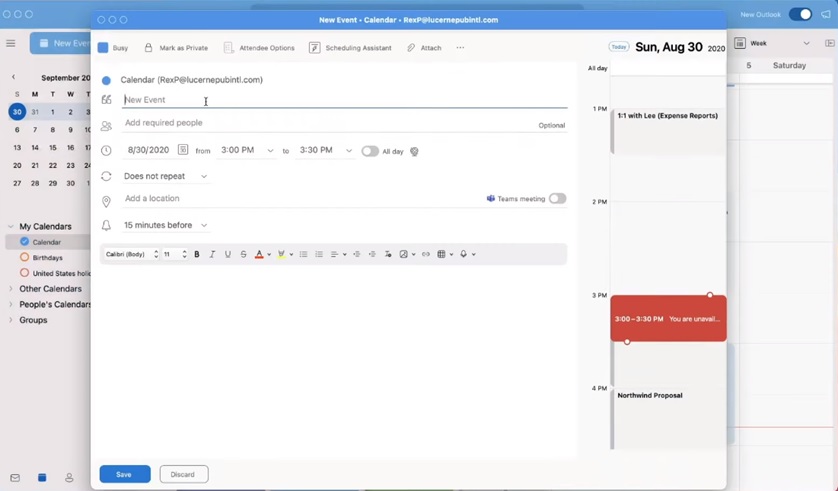Insert a bulleted list
The width and height of the screenshot is (838, 491).
(x=303, y=254)
